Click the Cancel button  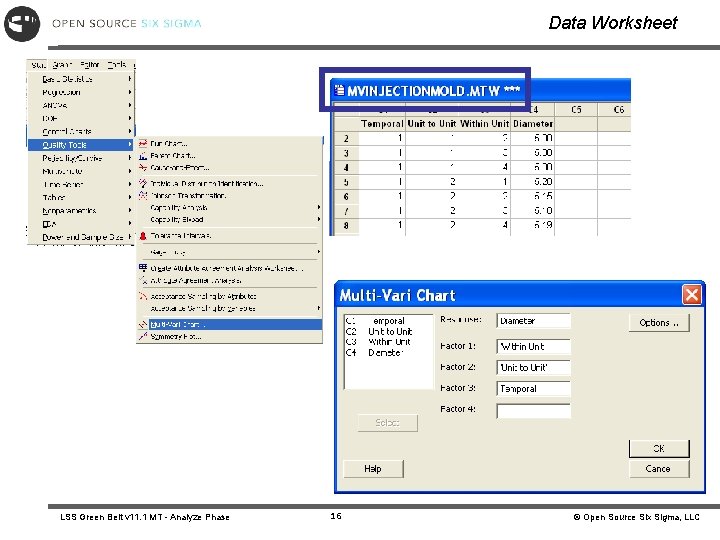[659, 469]
